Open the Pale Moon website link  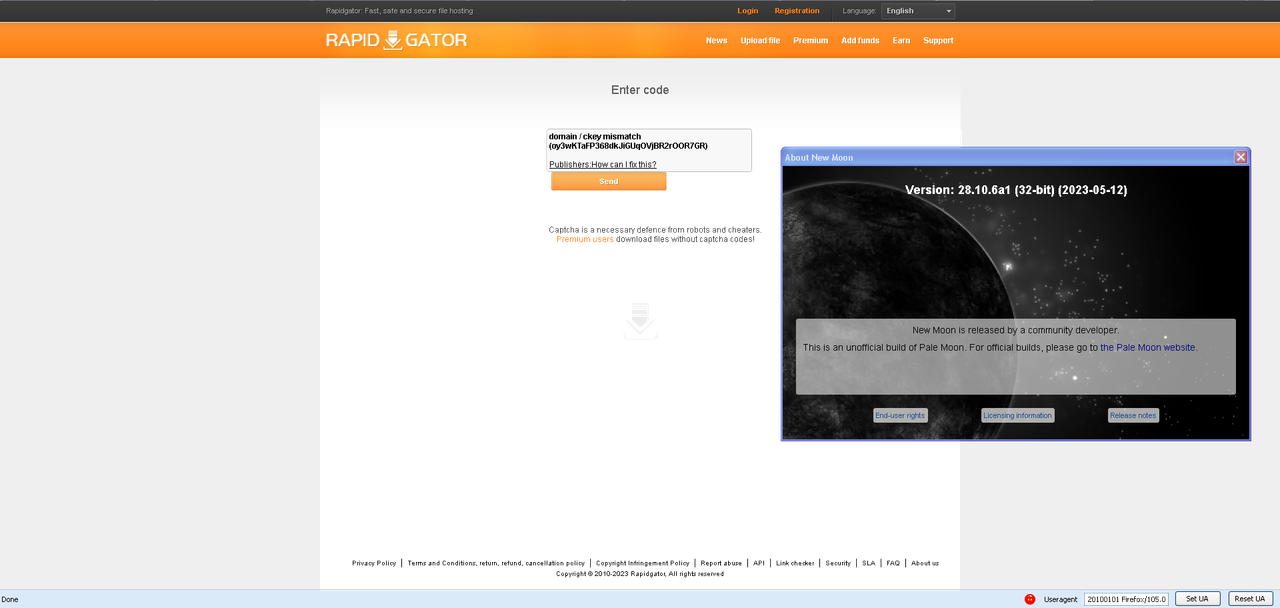click(1148, 347)
